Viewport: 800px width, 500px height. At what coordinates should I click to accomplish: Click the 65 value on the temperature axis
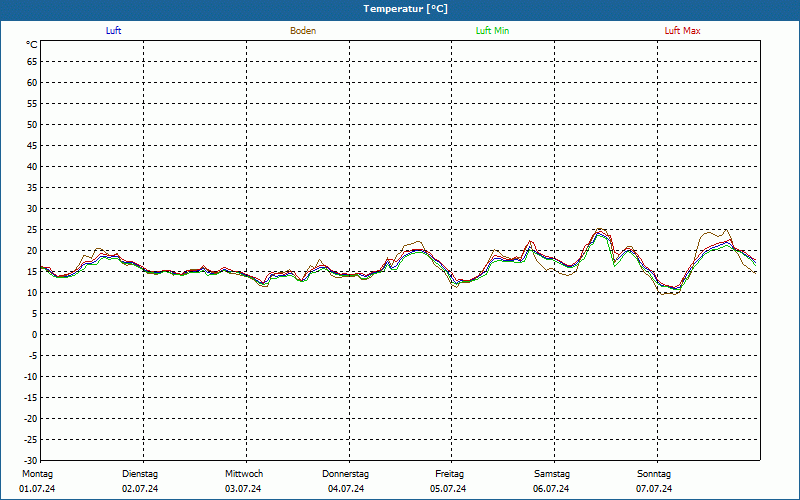[32, 62]
